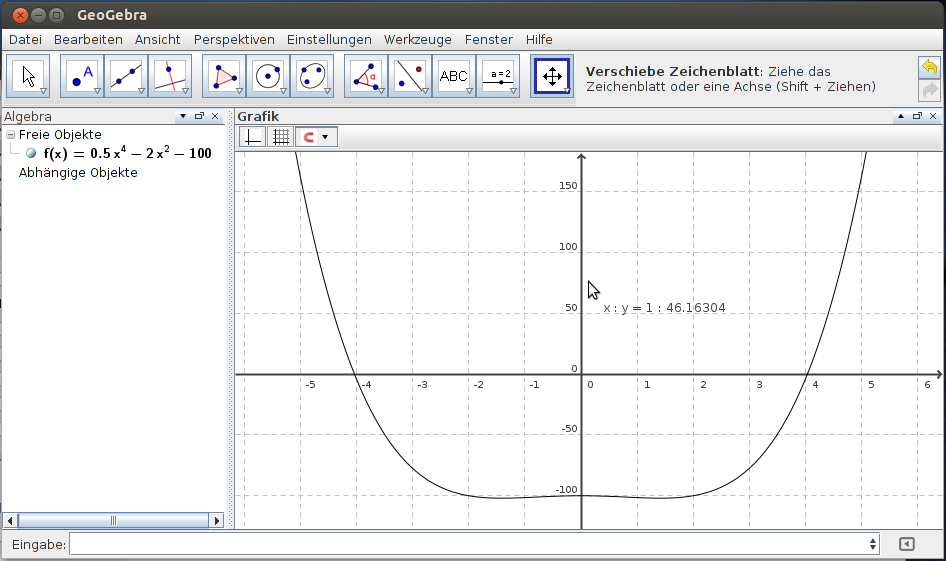946x561 pixels.
Task: Select the Ellipse/Conic tool
Action: [x=312, y=76]
